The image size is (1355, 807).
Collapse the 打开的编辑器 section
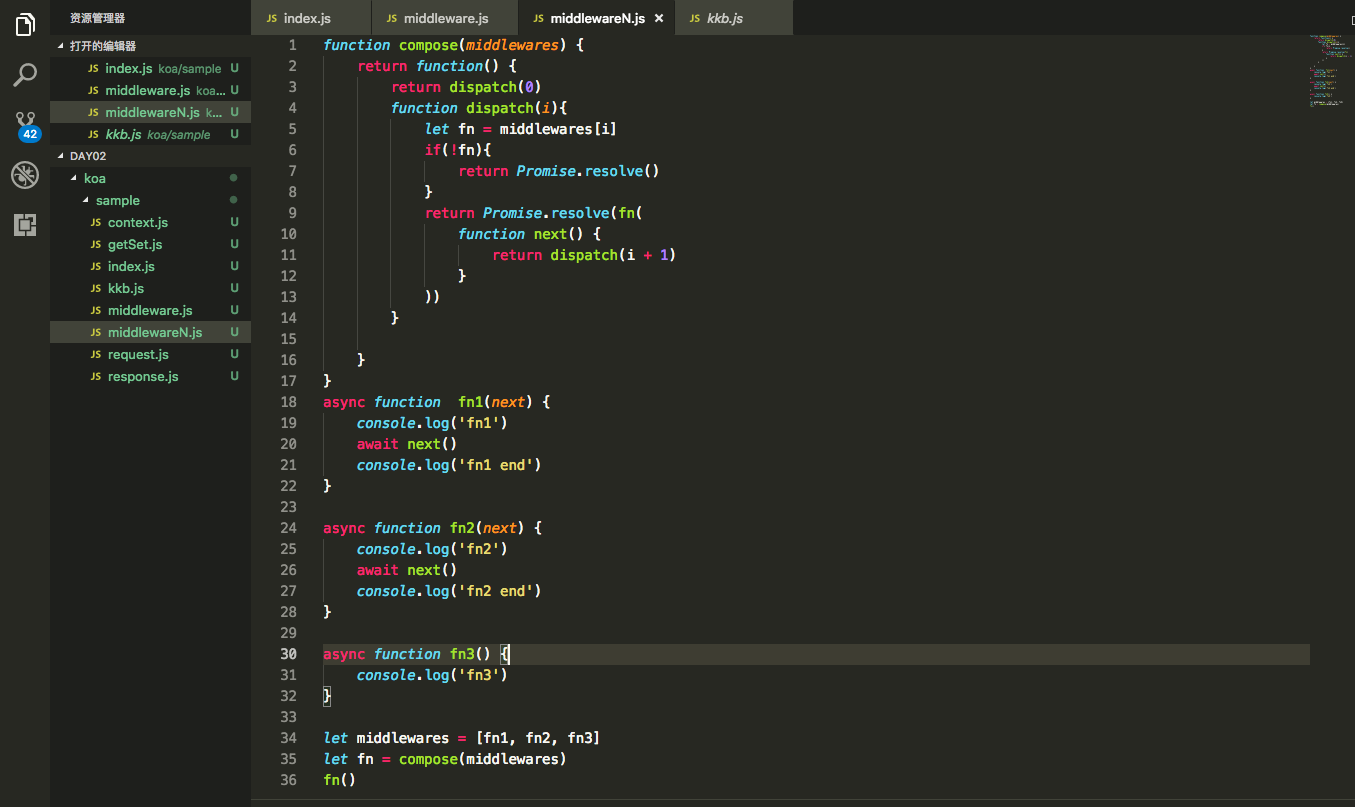coord(150,46)
